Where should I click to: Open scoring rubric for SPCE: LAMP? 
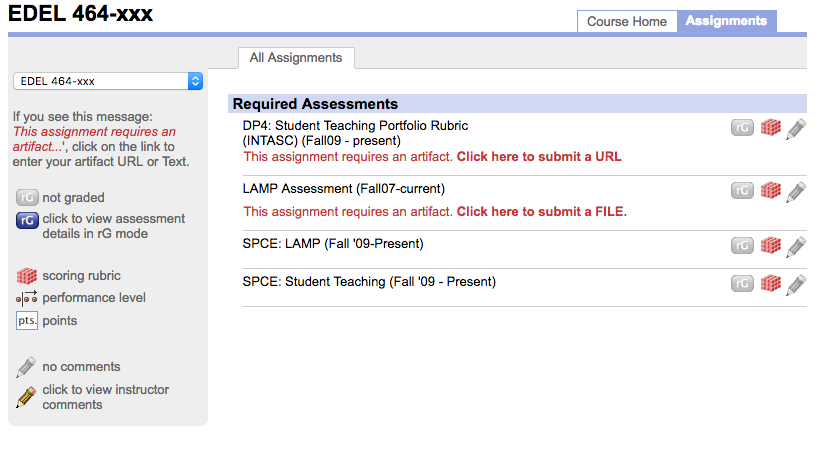point(769,245)
